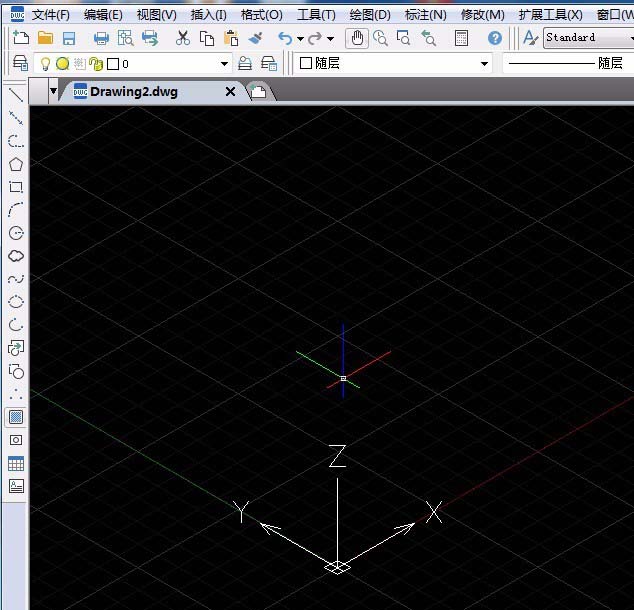
Task: Toggle layer on/off lightbulb icon
Action: (45, 63)
